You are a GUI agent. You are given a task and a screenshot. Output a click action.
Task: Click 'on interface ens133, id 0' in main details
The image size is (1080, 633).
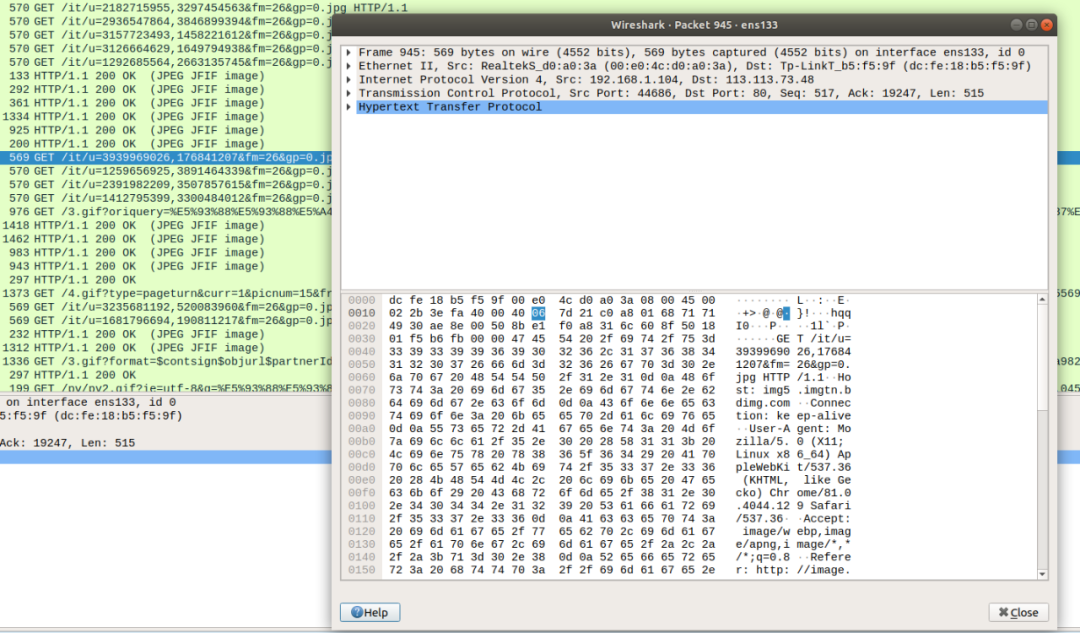click(x=91, y=402)
